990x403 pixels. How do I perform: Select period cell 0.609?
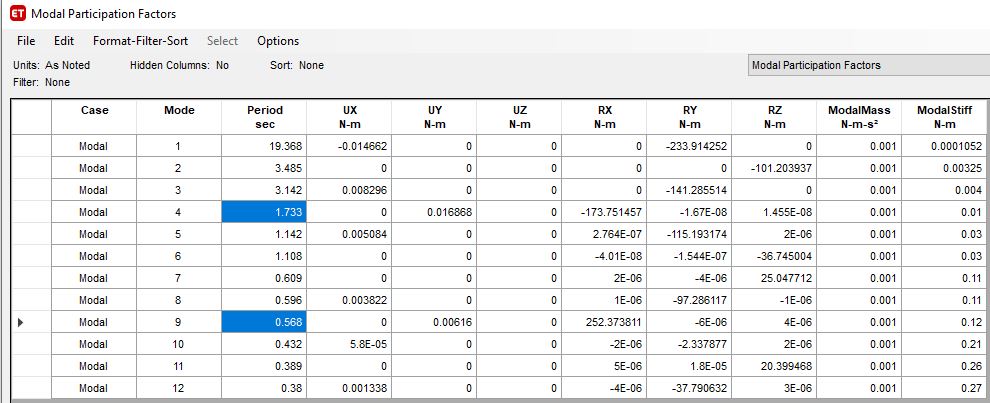pos(264,278)
